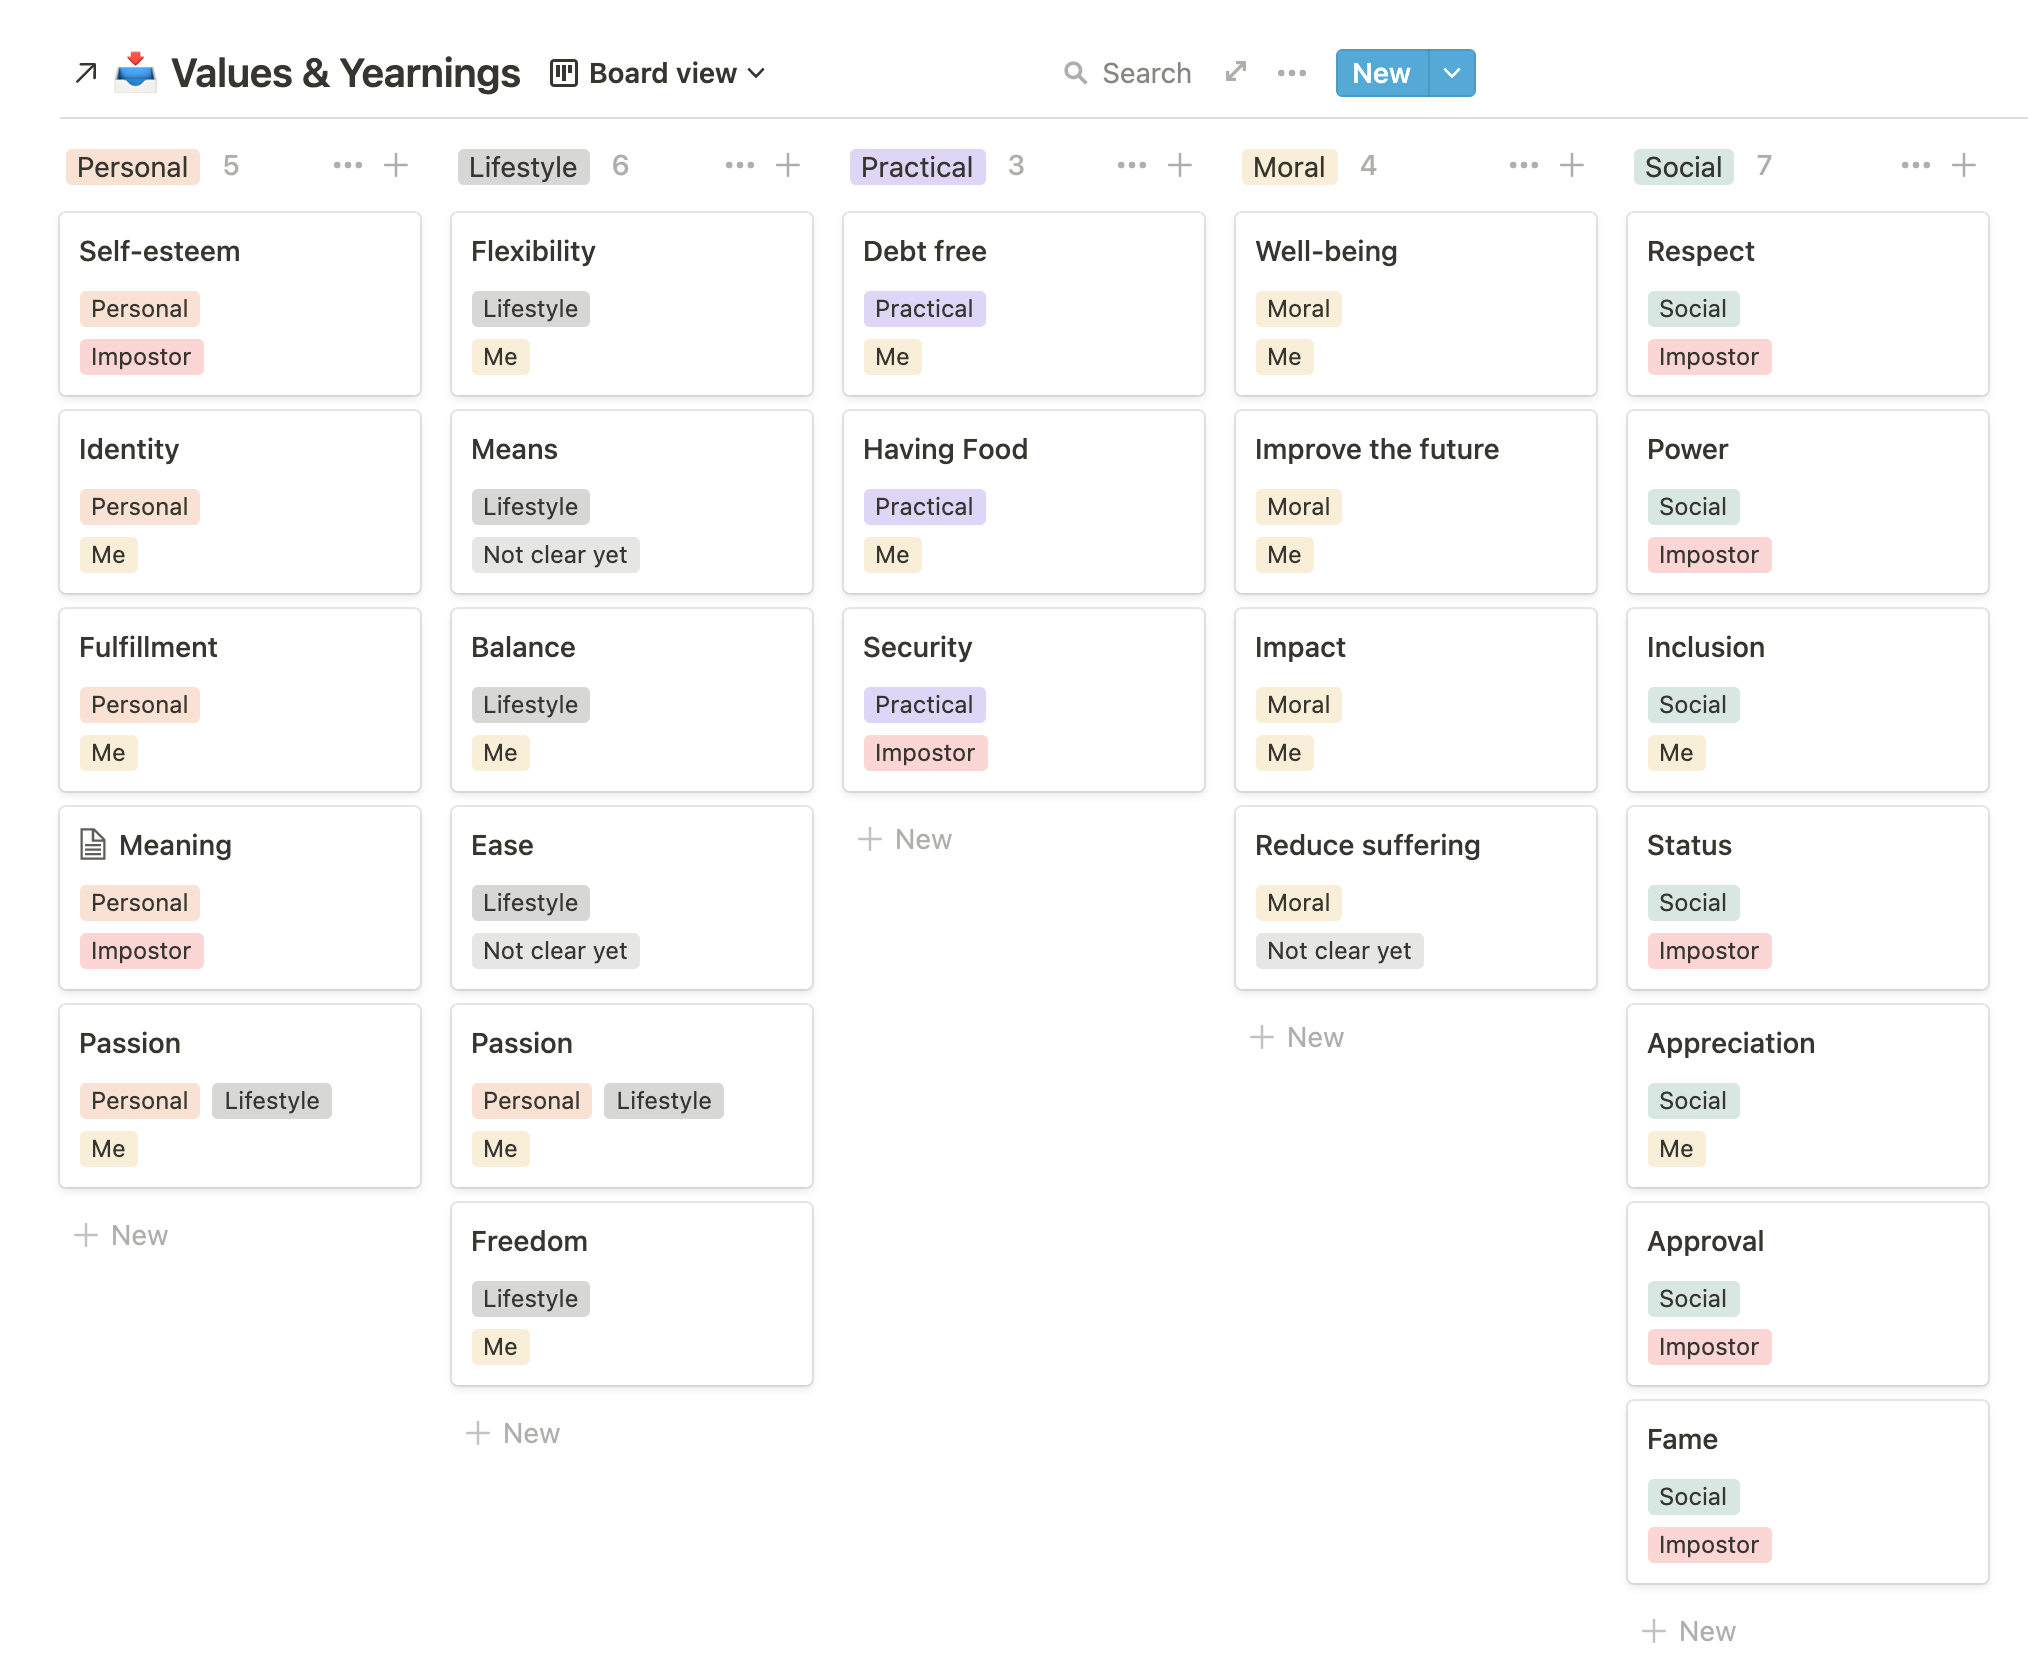2028x1680 pixels.
Task: Open the Well-being card
Action: 1416,303
